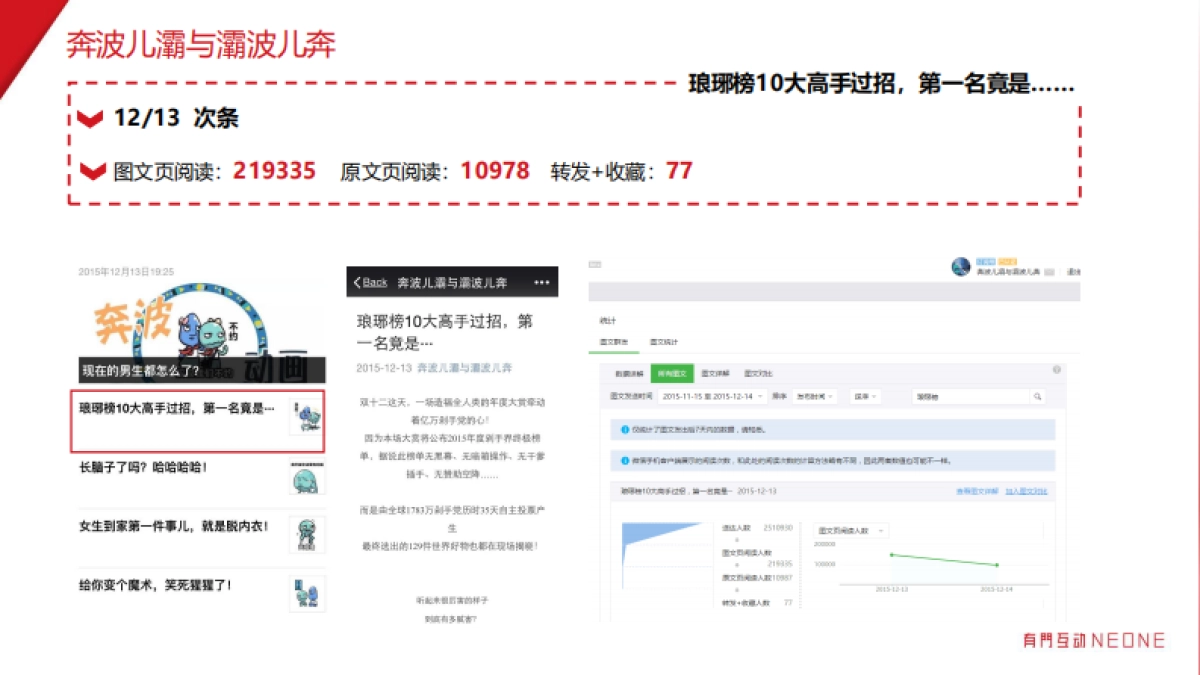
Task: Open the second filter dropdown next to 排序
Action: coord(865,397)
